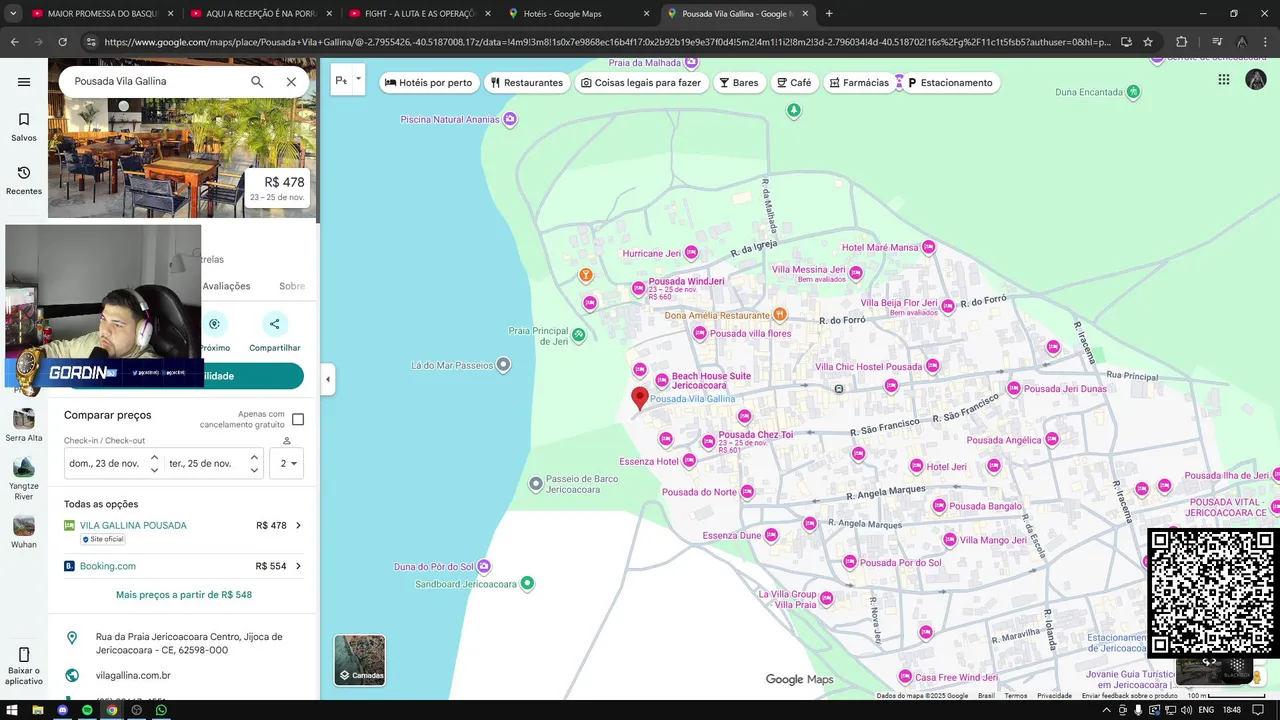Viewport: 1280px width, 720px height.
Task: Click Baixar o aplicativo phone icon
Action: click(x=24, y=655)
